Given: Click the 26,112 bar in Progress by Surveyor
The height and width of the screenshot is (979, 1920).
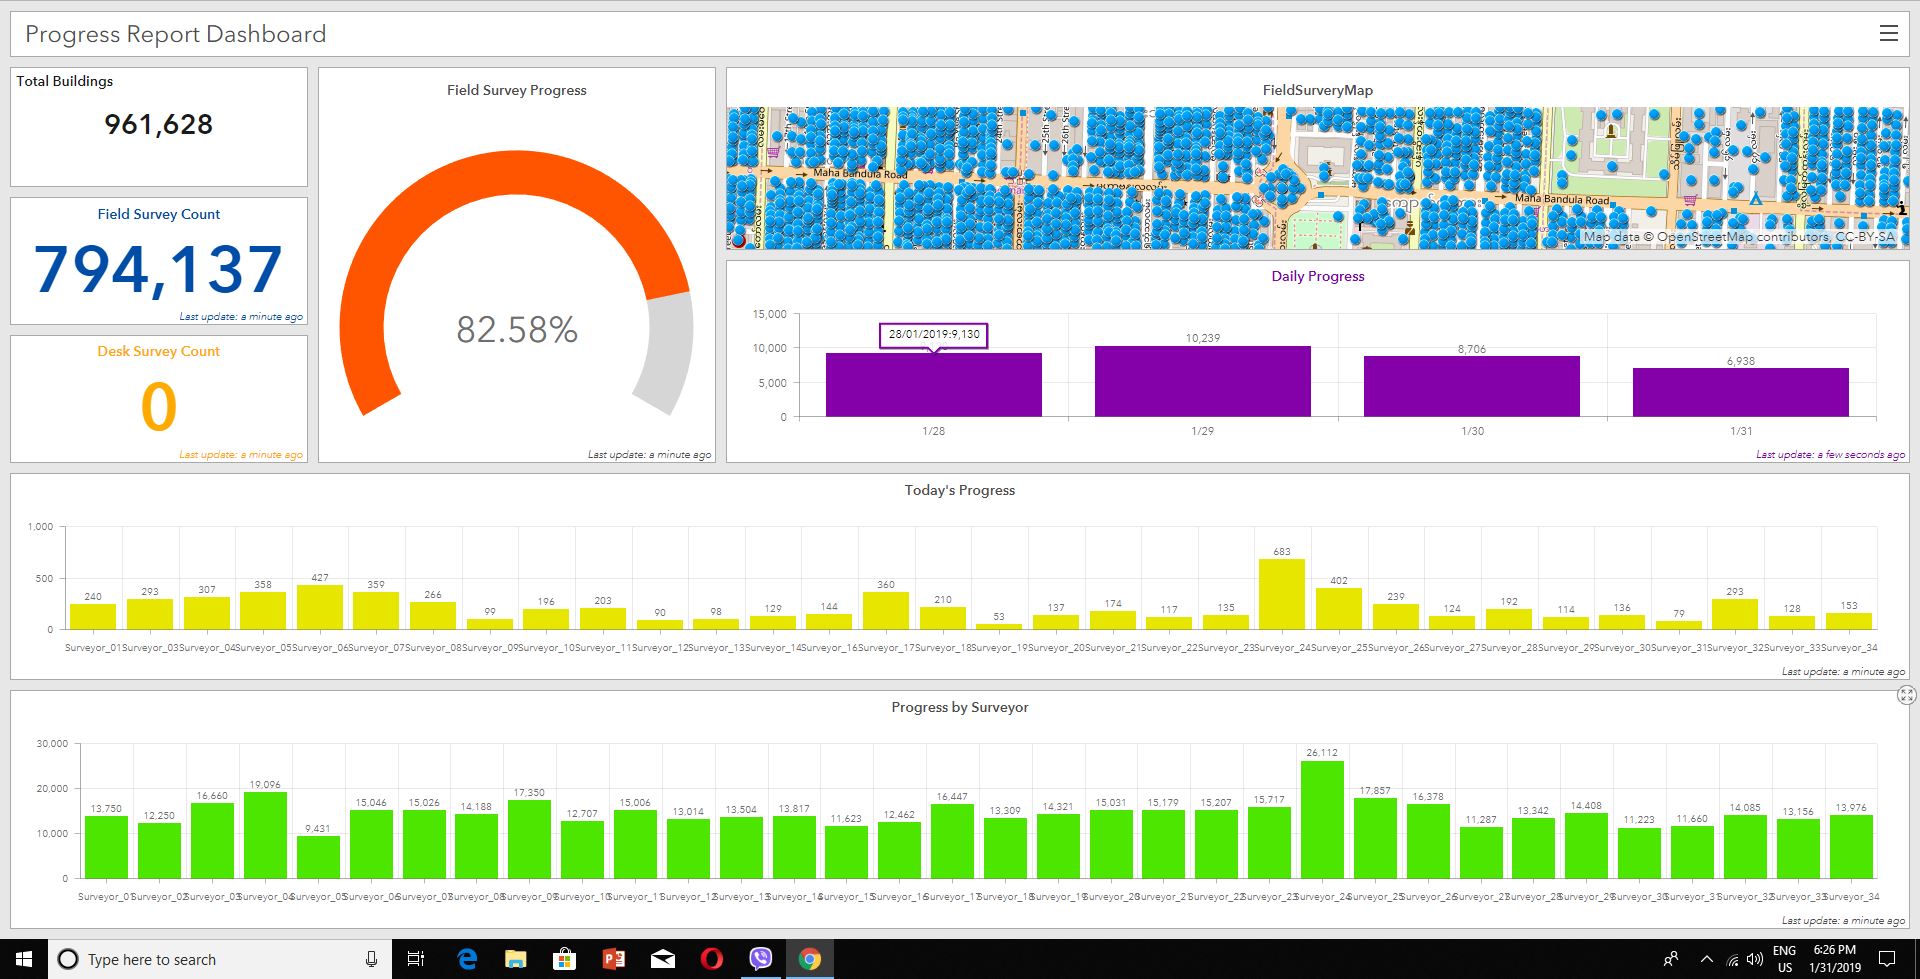Looking at the screenshot, I should (x=1321, y=820).
